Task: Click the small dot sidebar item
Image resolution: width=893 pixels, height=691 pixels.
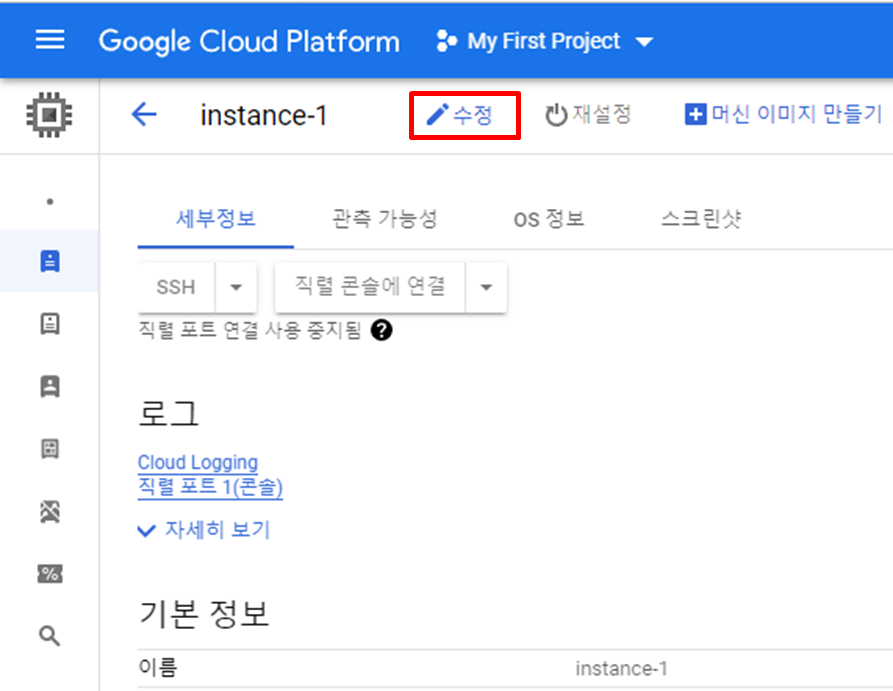Action: click(x=50, y=201)
